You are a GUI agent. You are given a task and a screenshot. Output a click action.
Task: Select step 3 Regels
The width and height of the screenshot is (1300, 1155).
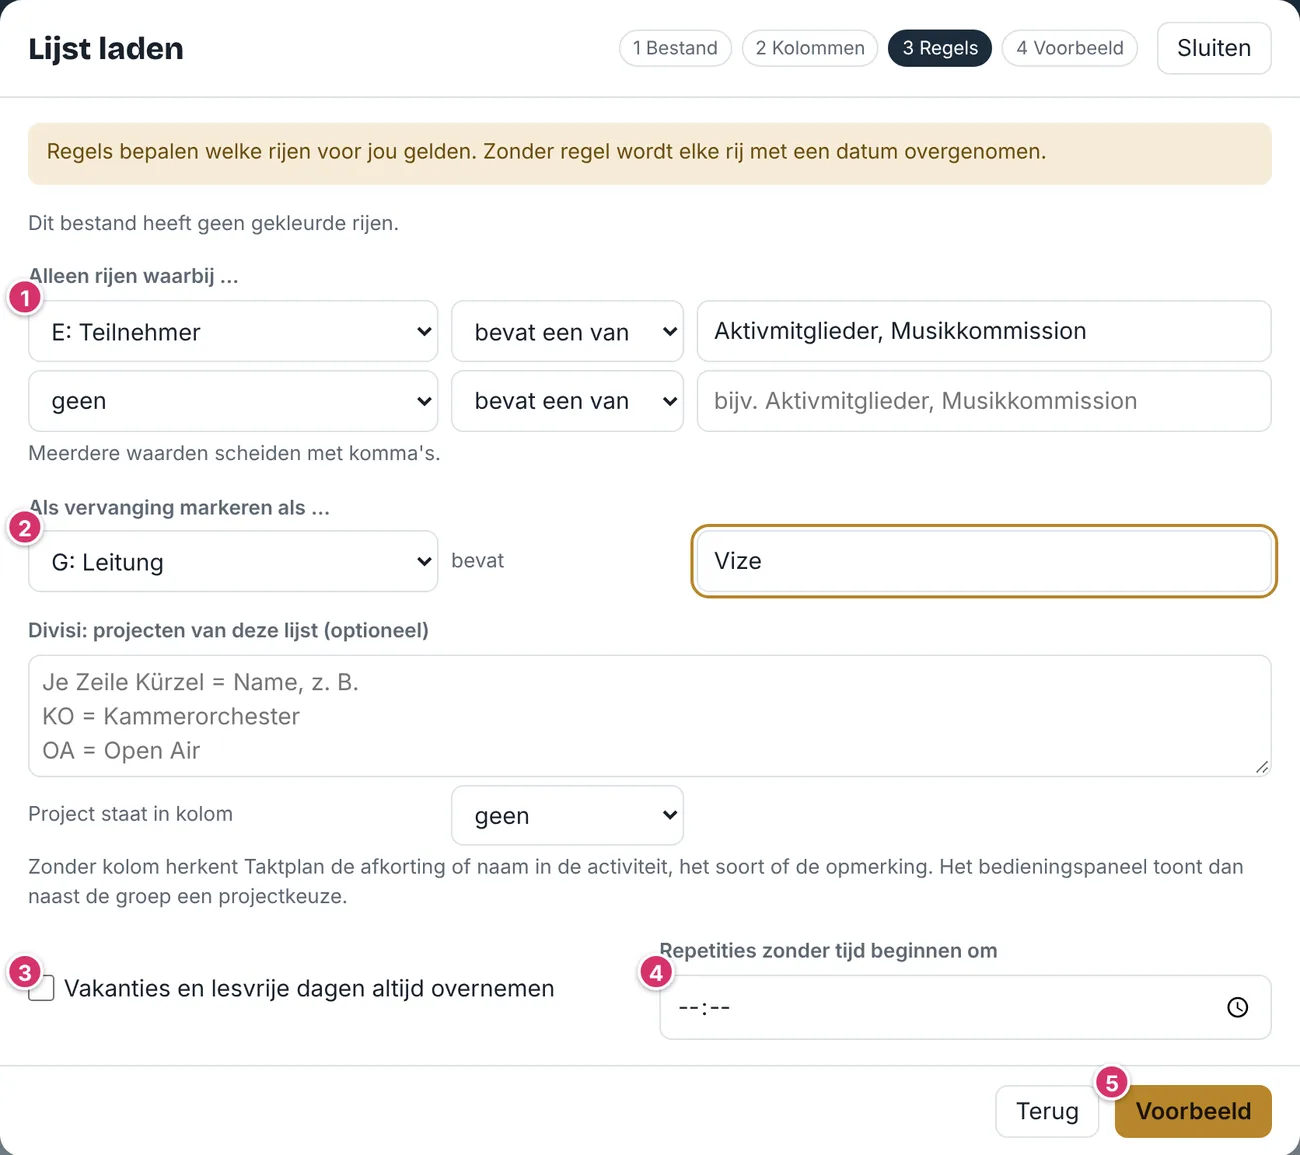(x=940, y=48)
